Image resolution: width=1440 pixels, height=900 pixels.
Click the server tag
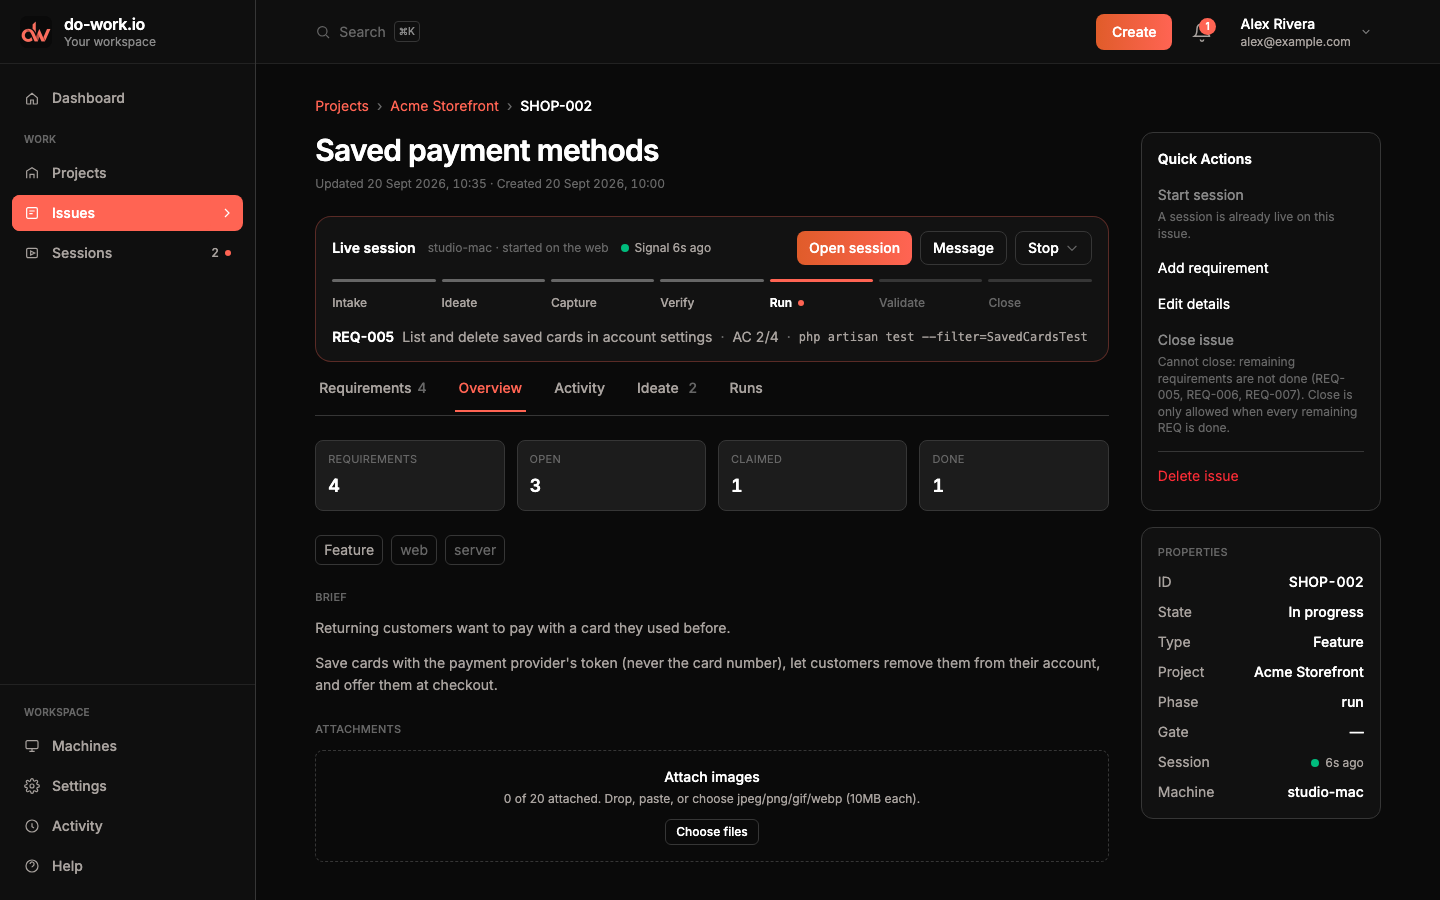point(475,550)
